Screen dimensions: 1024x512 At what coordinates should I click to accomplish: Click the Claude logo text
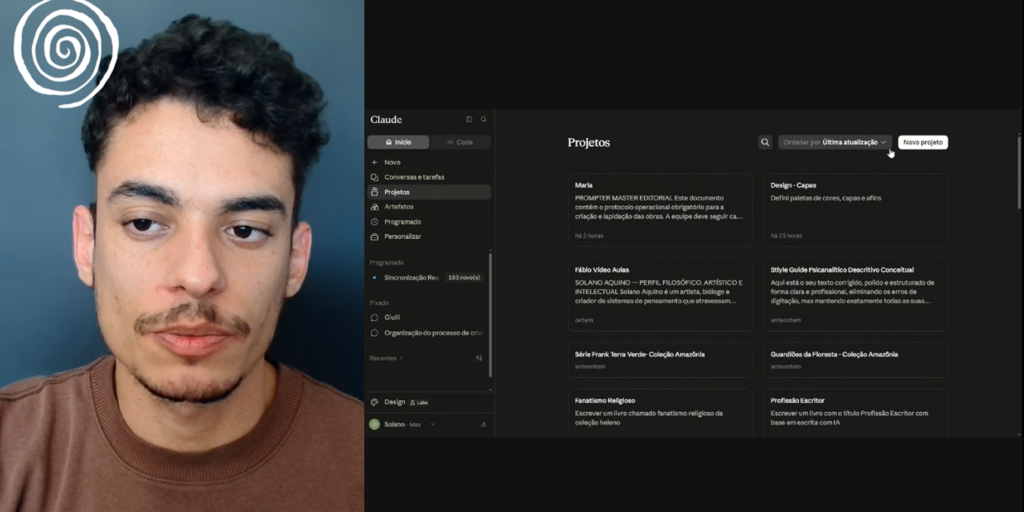tap(386, 120)
